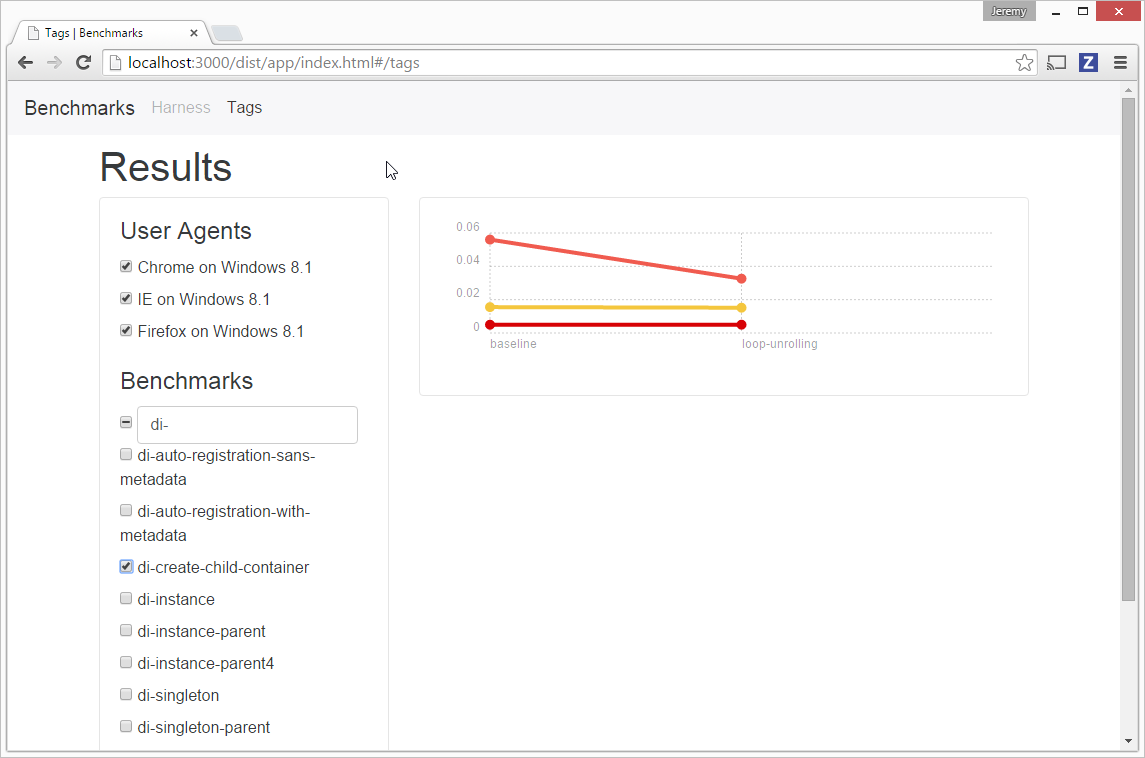Click the baseline axis label
Viewport: 1145px width, 758px height.
tap(513, 344)
